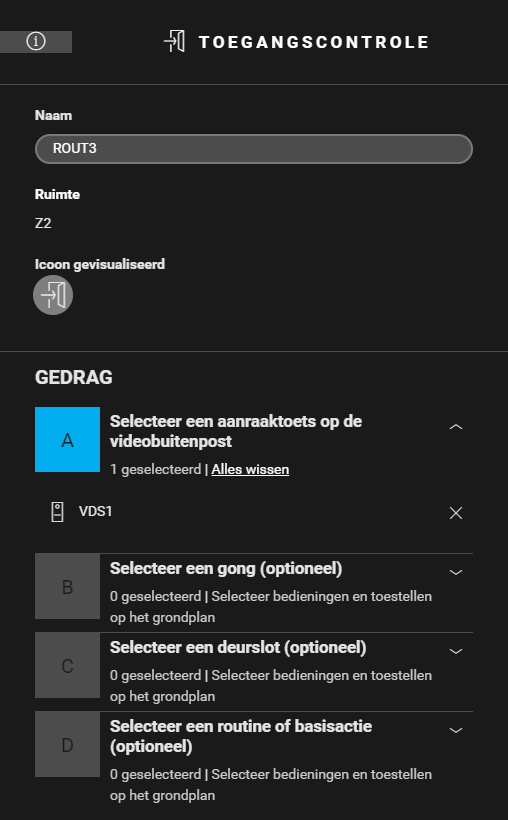
Task: Remove VDS1 with the X icon
Action: [x=456, y=513]
